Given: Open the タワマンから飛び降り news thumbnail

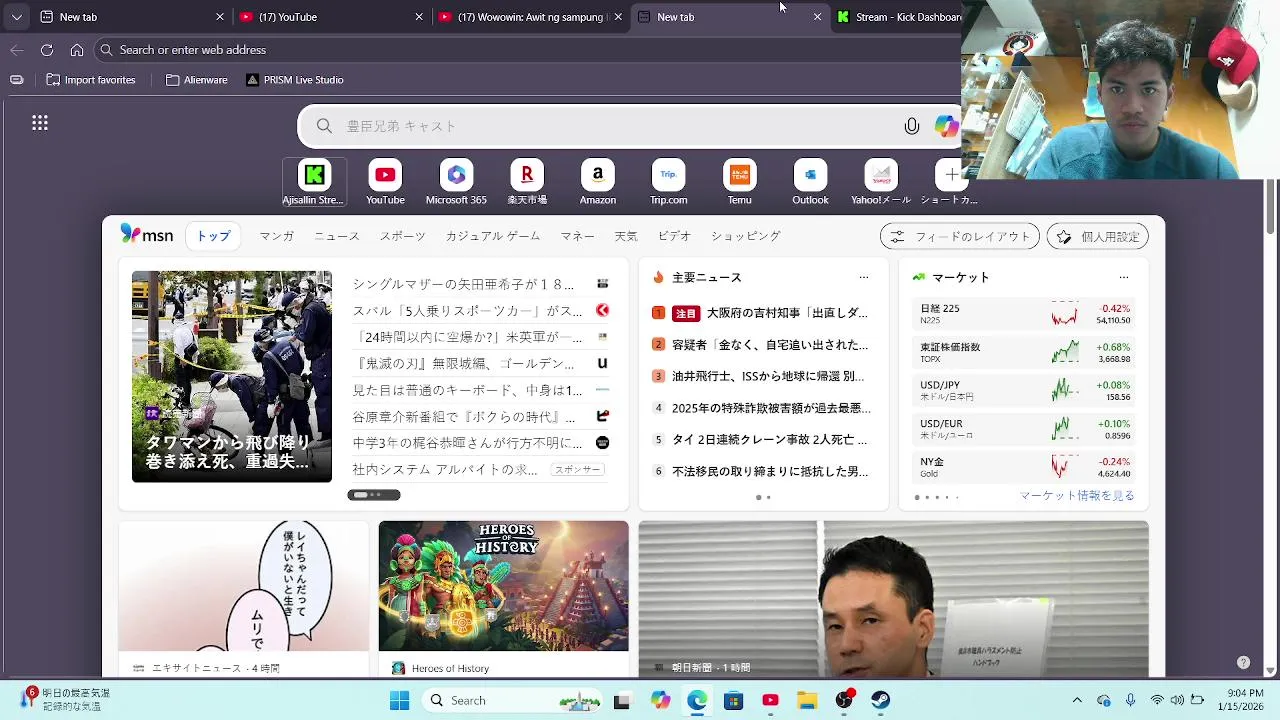Looking at the screenshot, I should 232,376.
